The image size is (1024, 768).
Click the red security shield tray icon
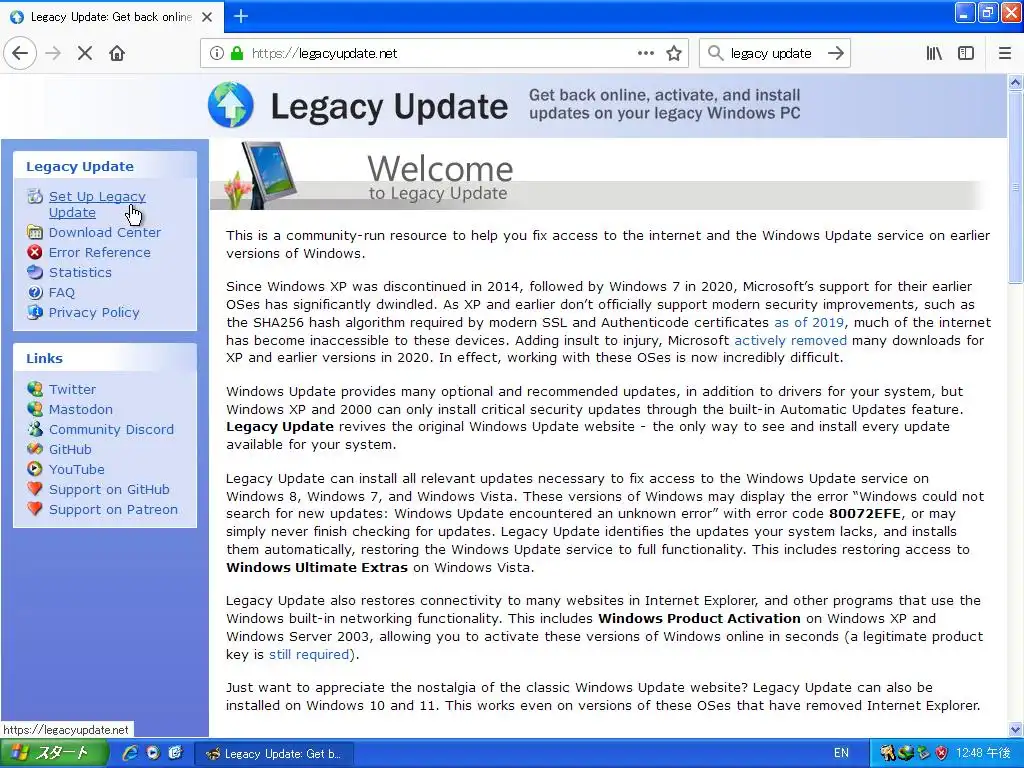click(941, 753)
